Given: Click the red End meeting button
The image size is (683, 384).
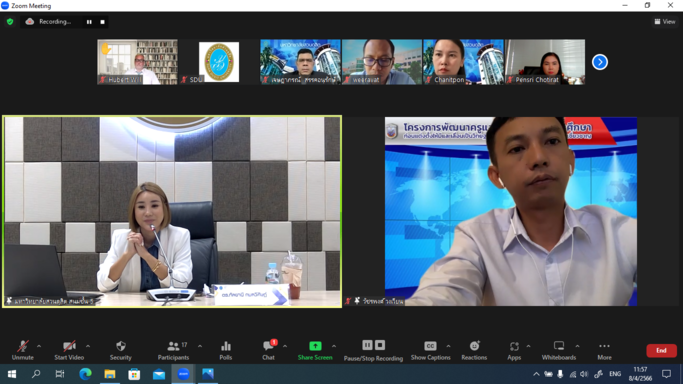Looking at the screenshot, I should pyautogui.click(x=661, y=350).
